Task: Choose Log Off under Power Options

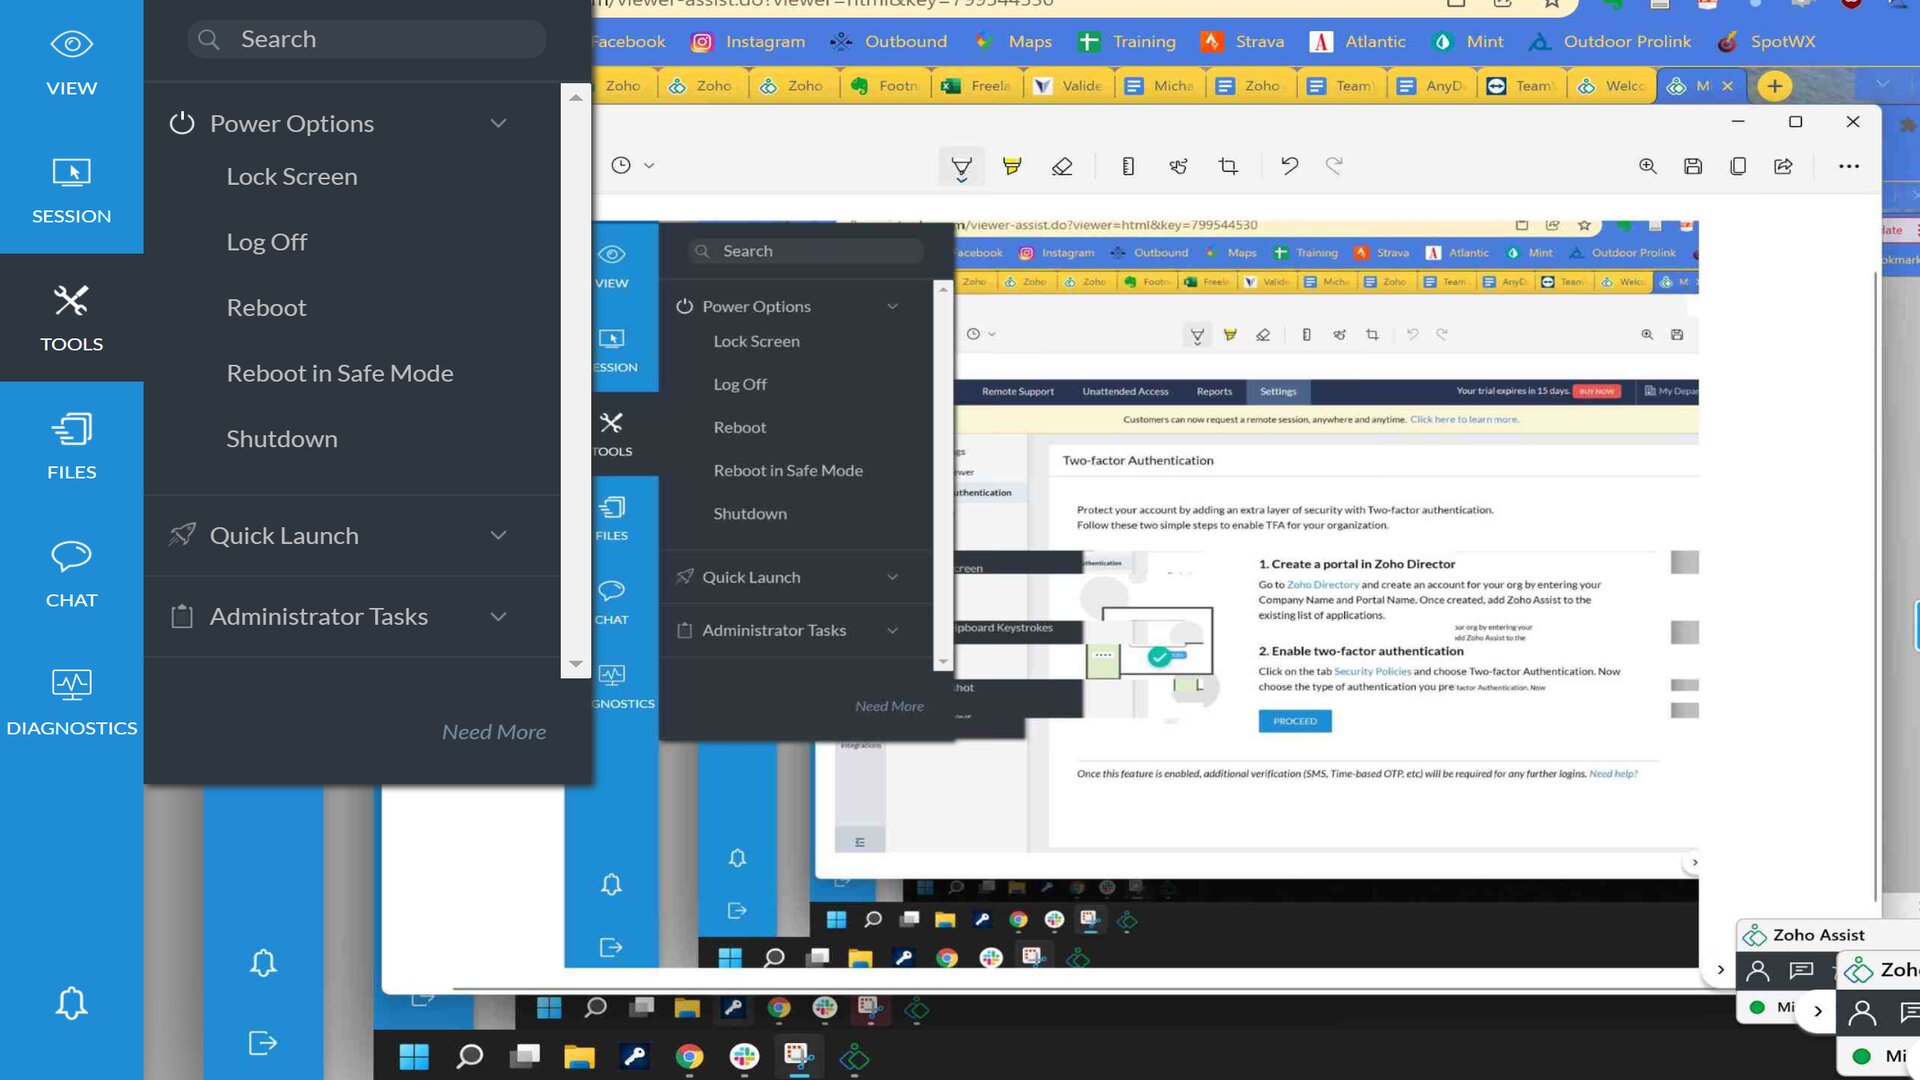Action: 266,242
